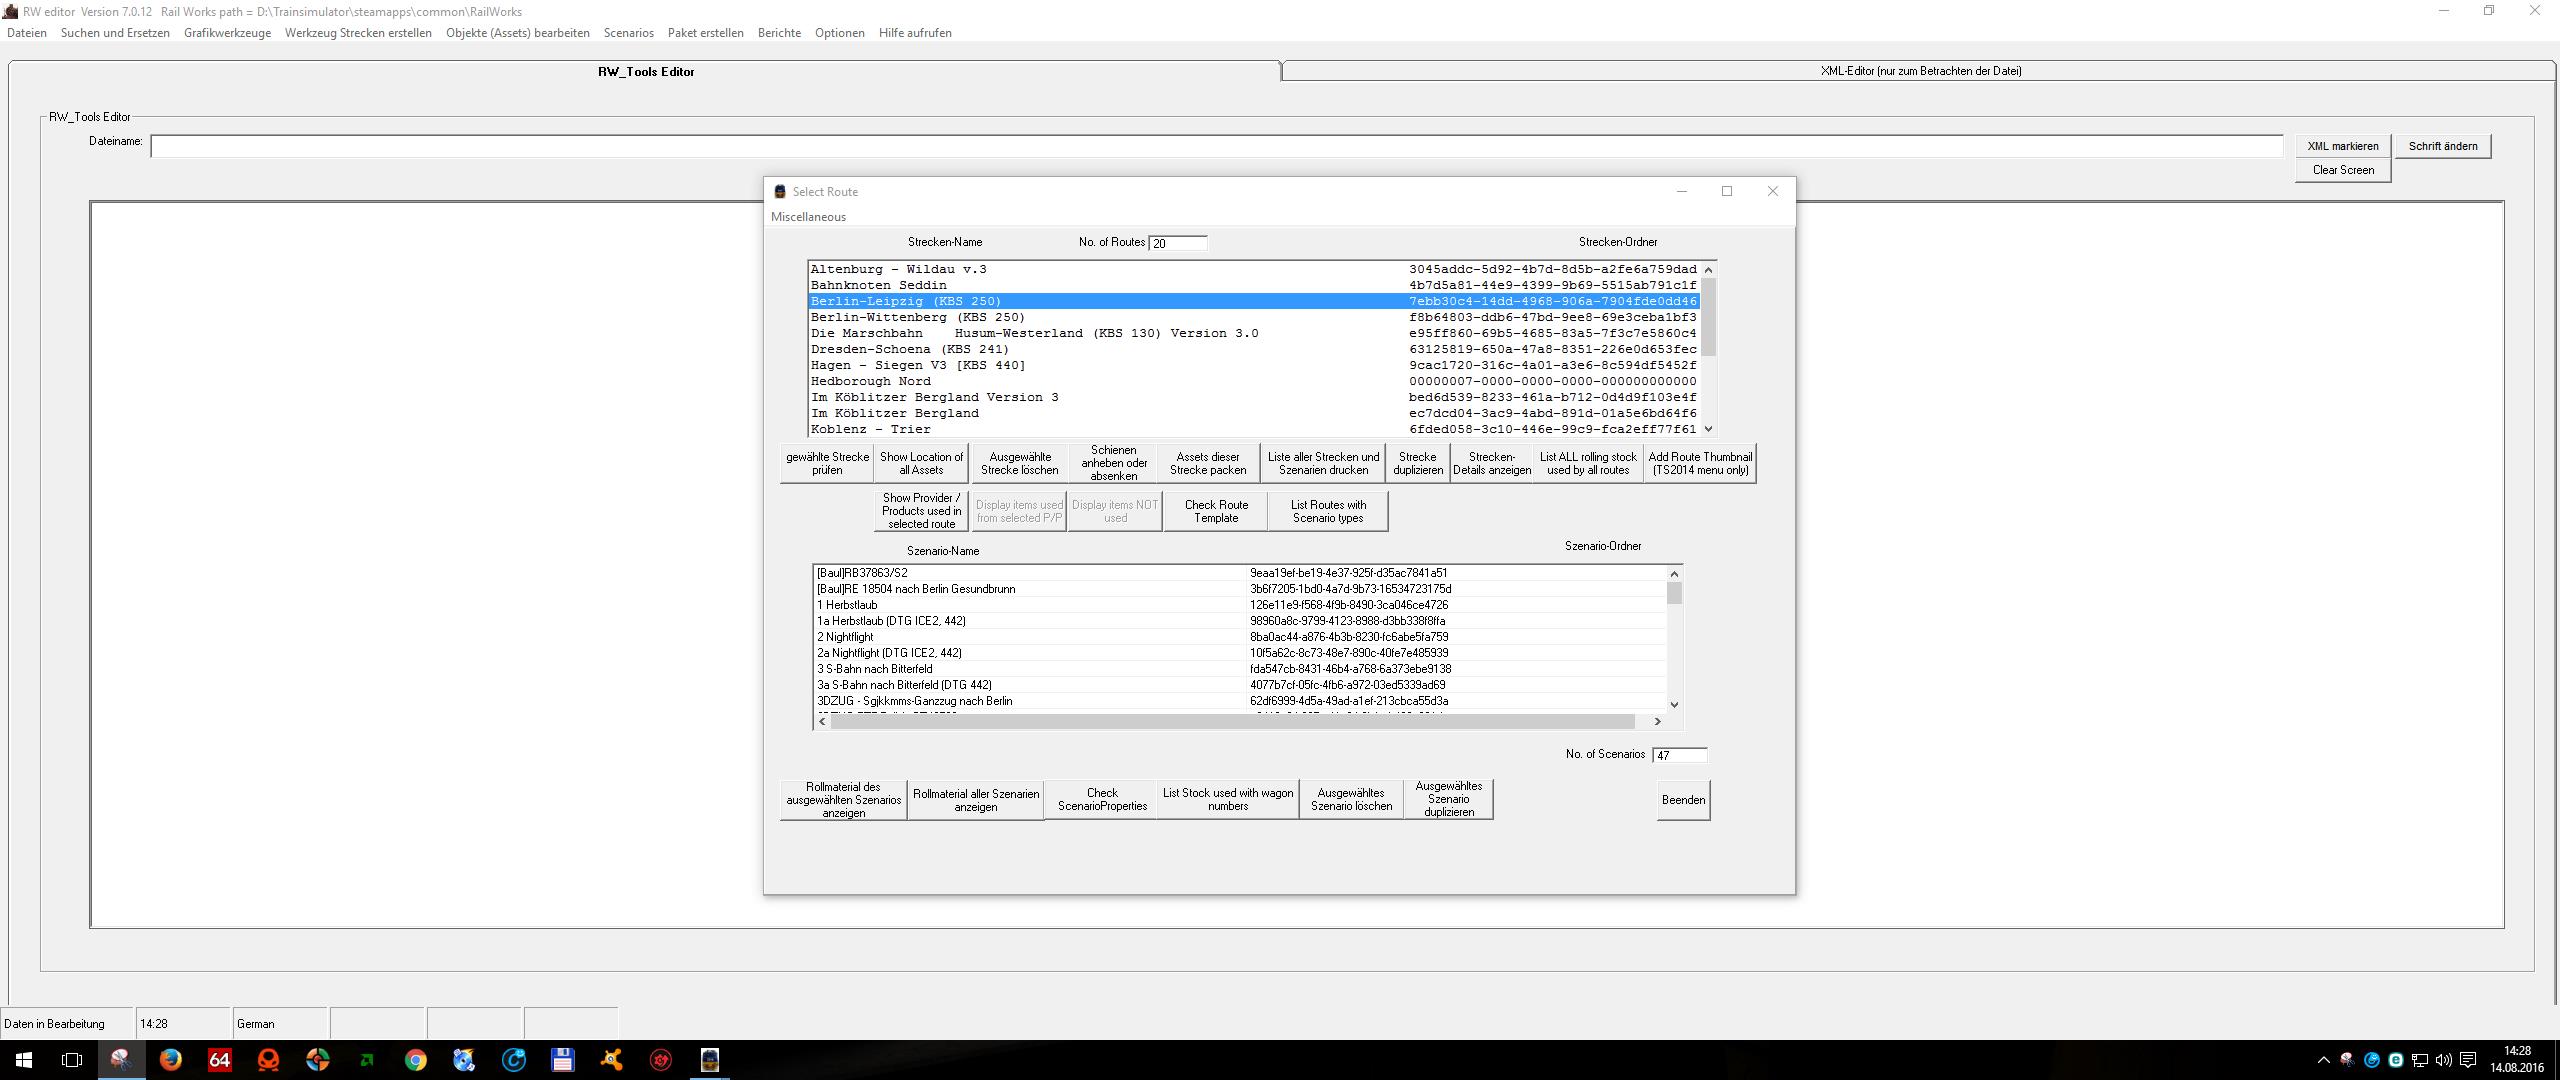Image resolution: width=2560 pixels, height=1080 pixels.
Task: Launch Google Chrome from the taskbar
Action: (x=415, y=1060)
